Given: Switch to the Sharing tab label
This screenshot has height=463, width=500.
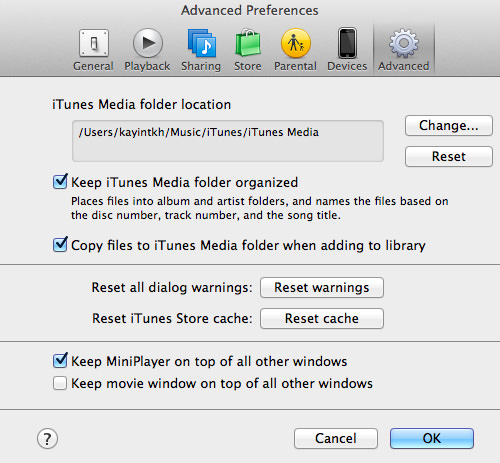Looking at the screenshot, I should (x=201, y=66).
